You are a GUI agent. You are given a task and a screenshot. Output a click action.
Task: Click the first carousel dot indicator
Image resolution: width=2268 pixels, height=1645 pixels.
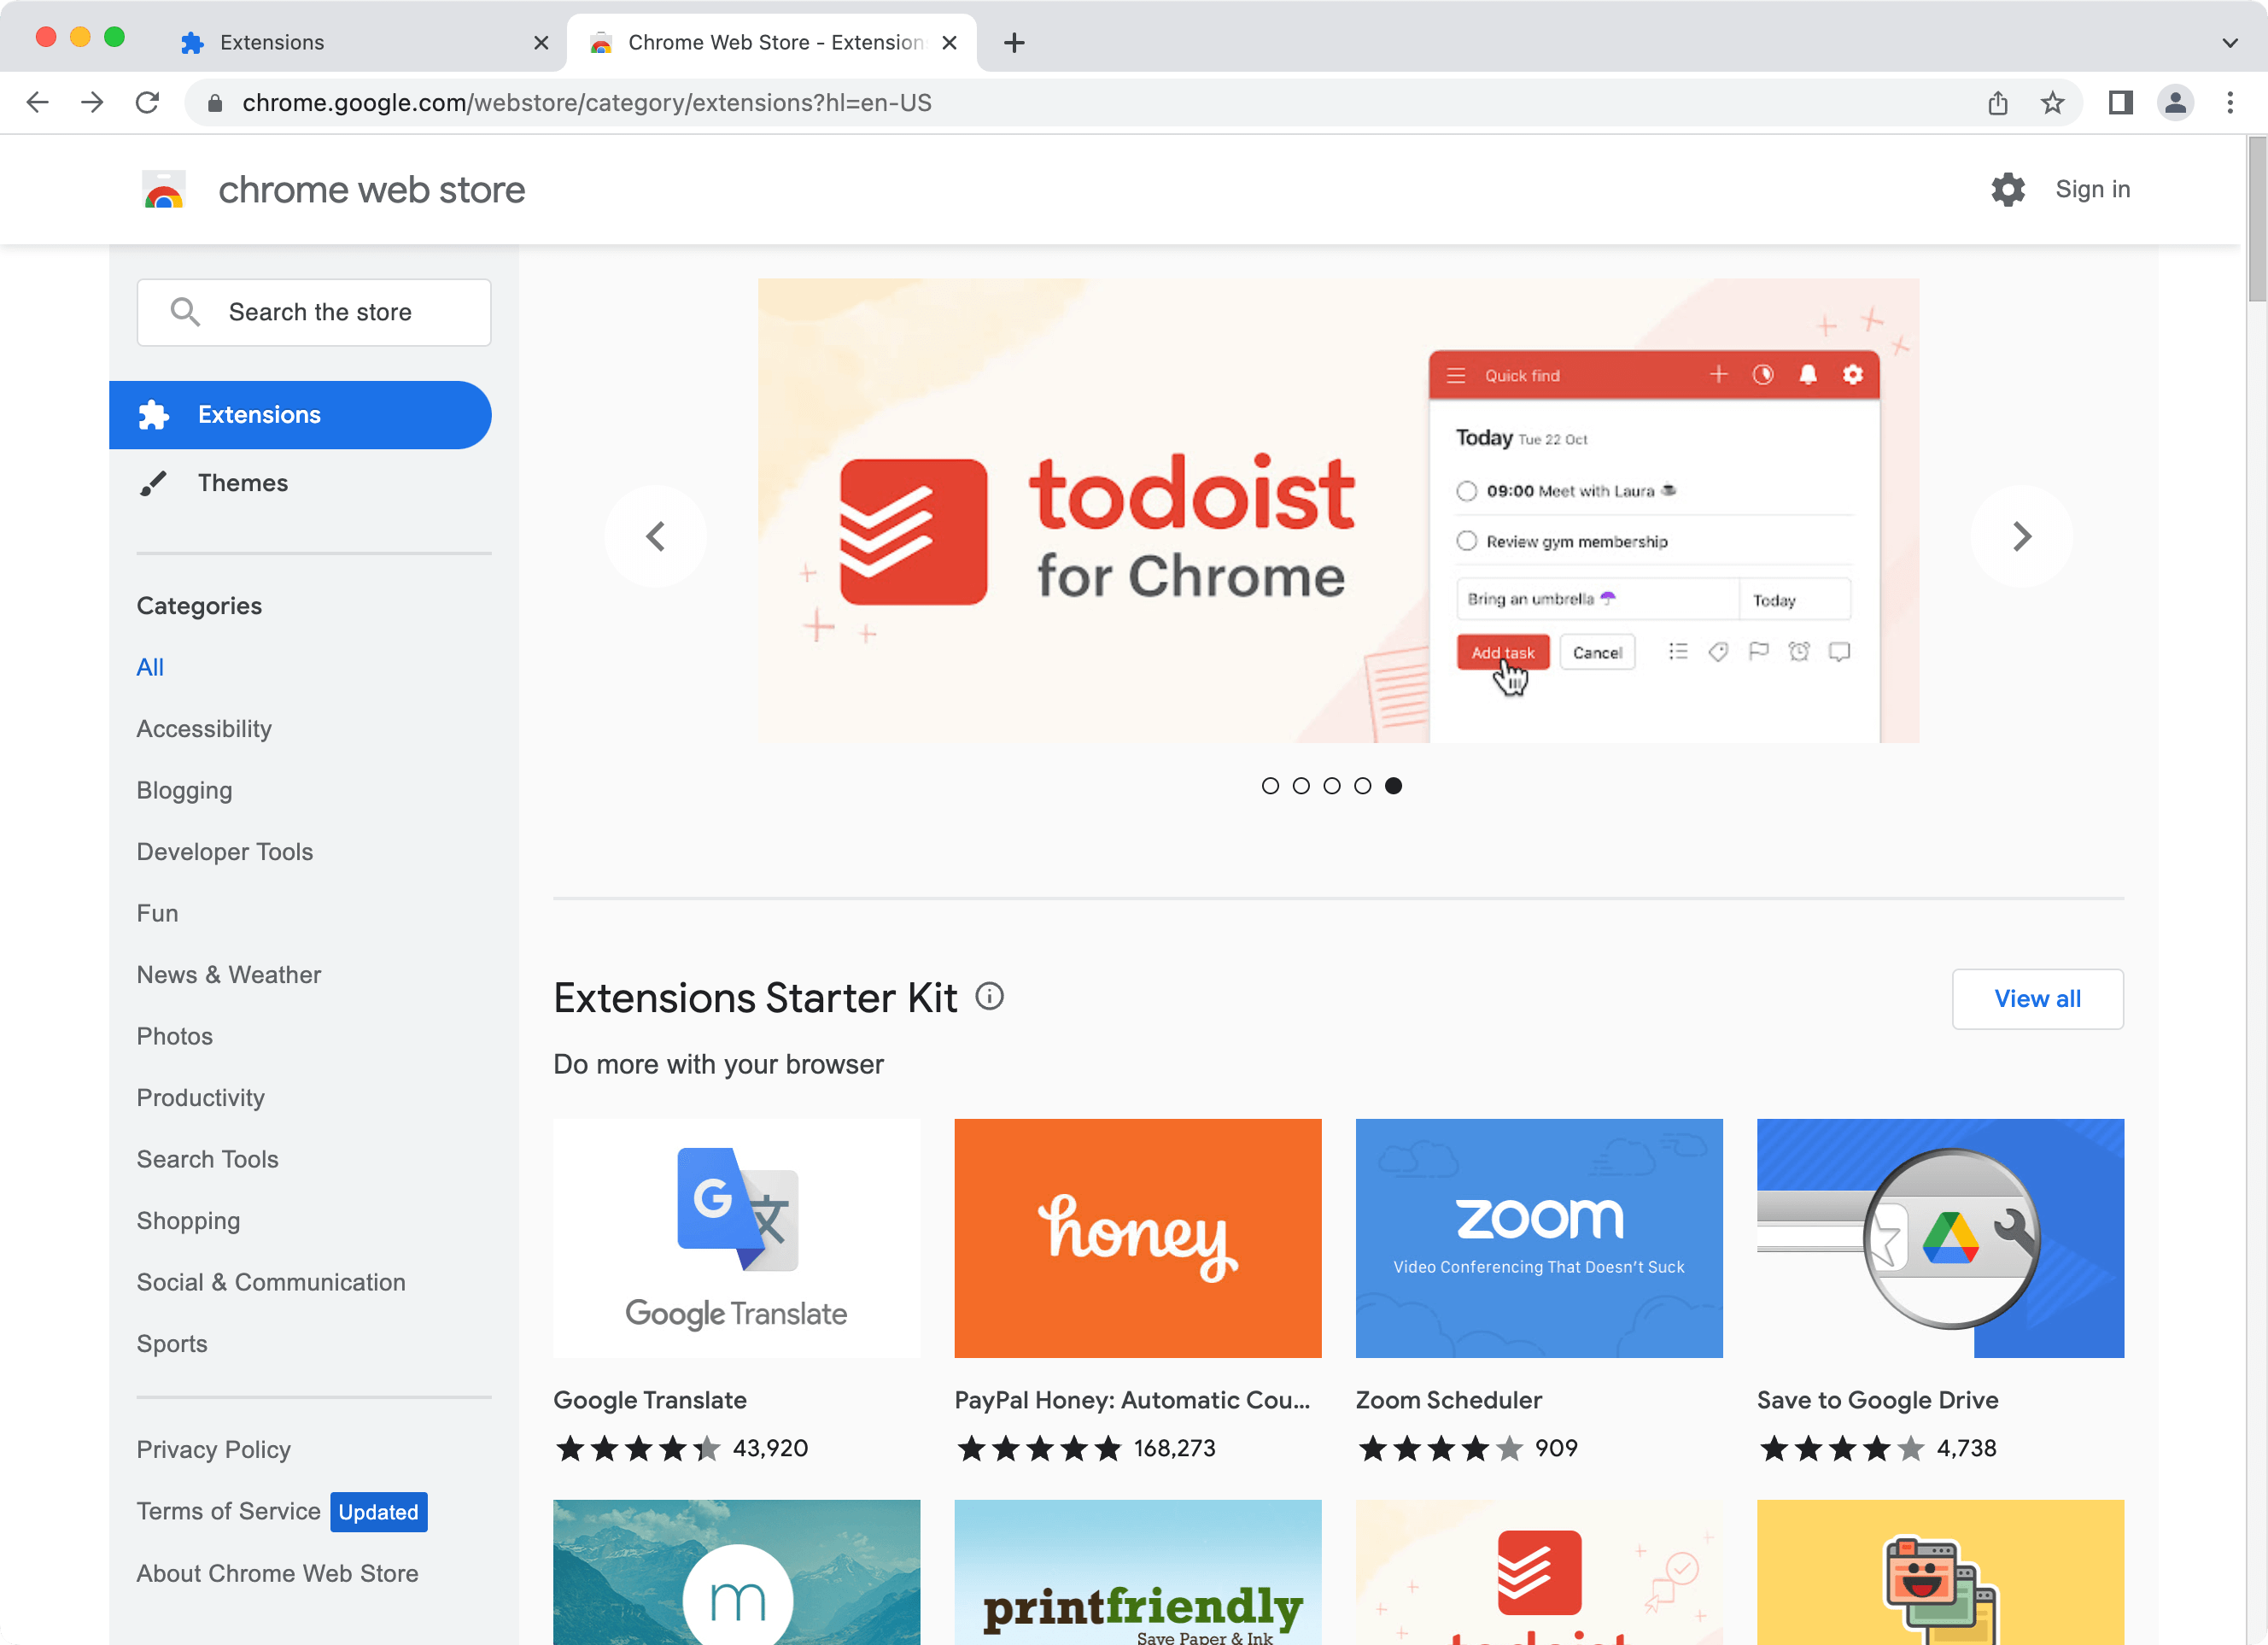click(x=1270, y=786)
